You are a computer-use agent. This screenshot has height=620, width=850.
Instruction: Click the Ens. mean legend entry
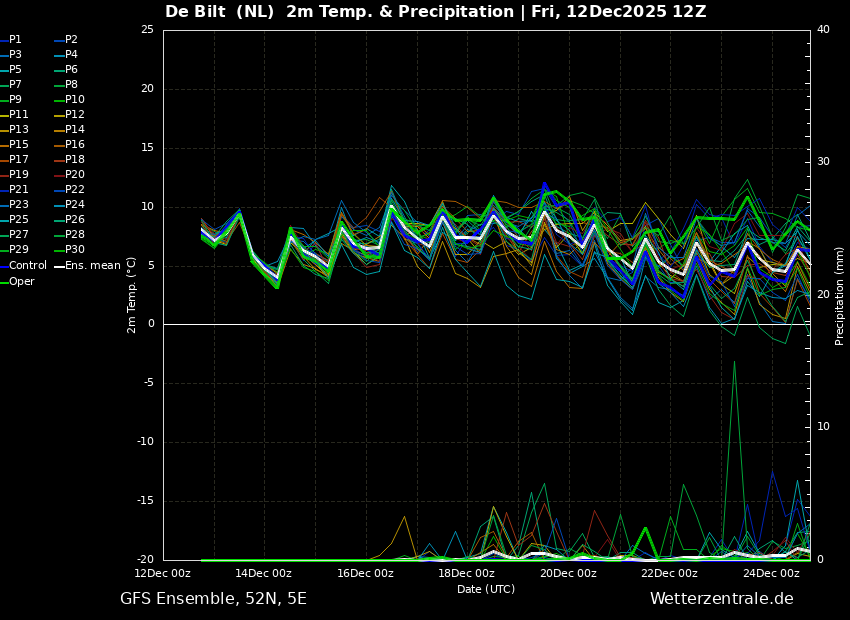coord(88,266)
